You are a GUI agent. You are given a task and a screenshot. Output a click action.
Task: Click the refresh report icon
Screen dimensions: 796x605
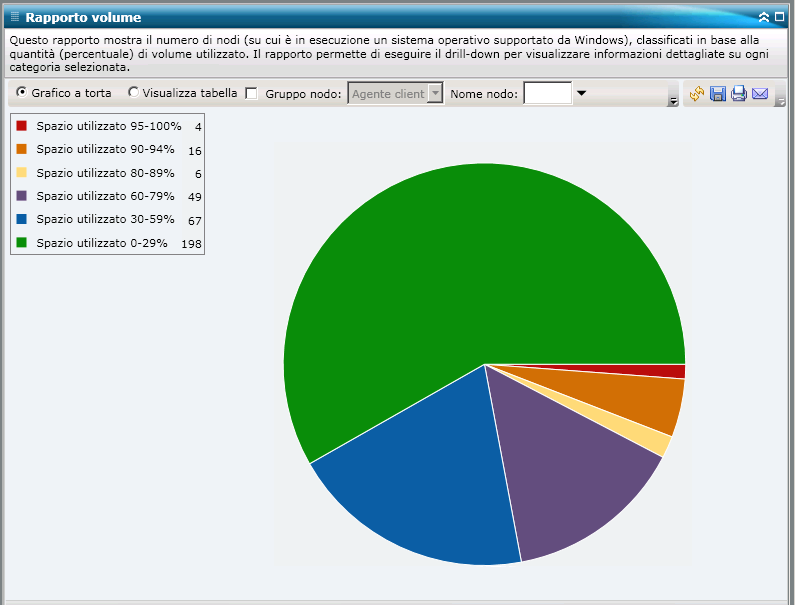[696, 93]
